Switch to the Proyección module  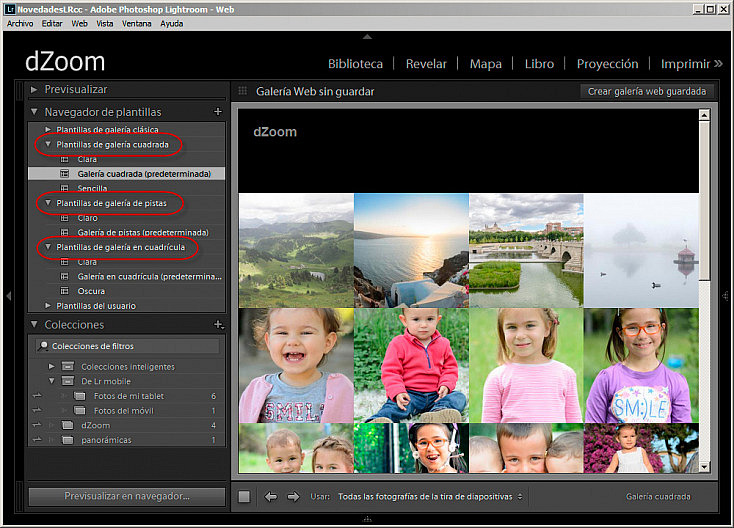pos(608,64)
